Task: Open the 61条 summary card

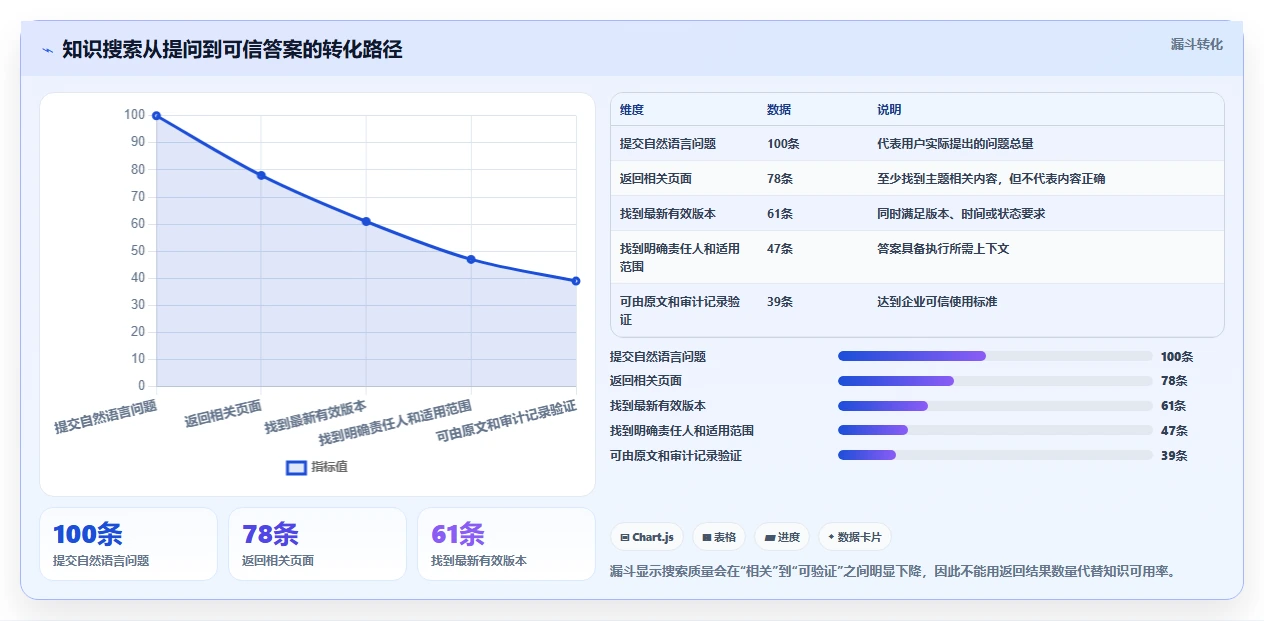Action: tap(506, 544)
